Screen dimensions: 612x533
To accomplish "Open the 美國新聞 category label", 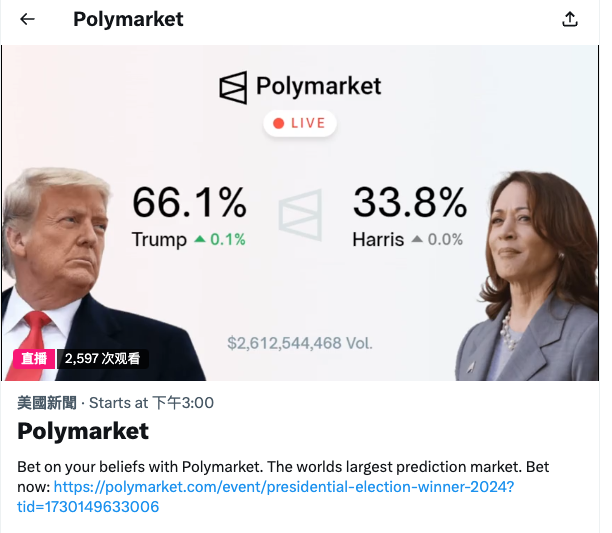I will point(46,403).
